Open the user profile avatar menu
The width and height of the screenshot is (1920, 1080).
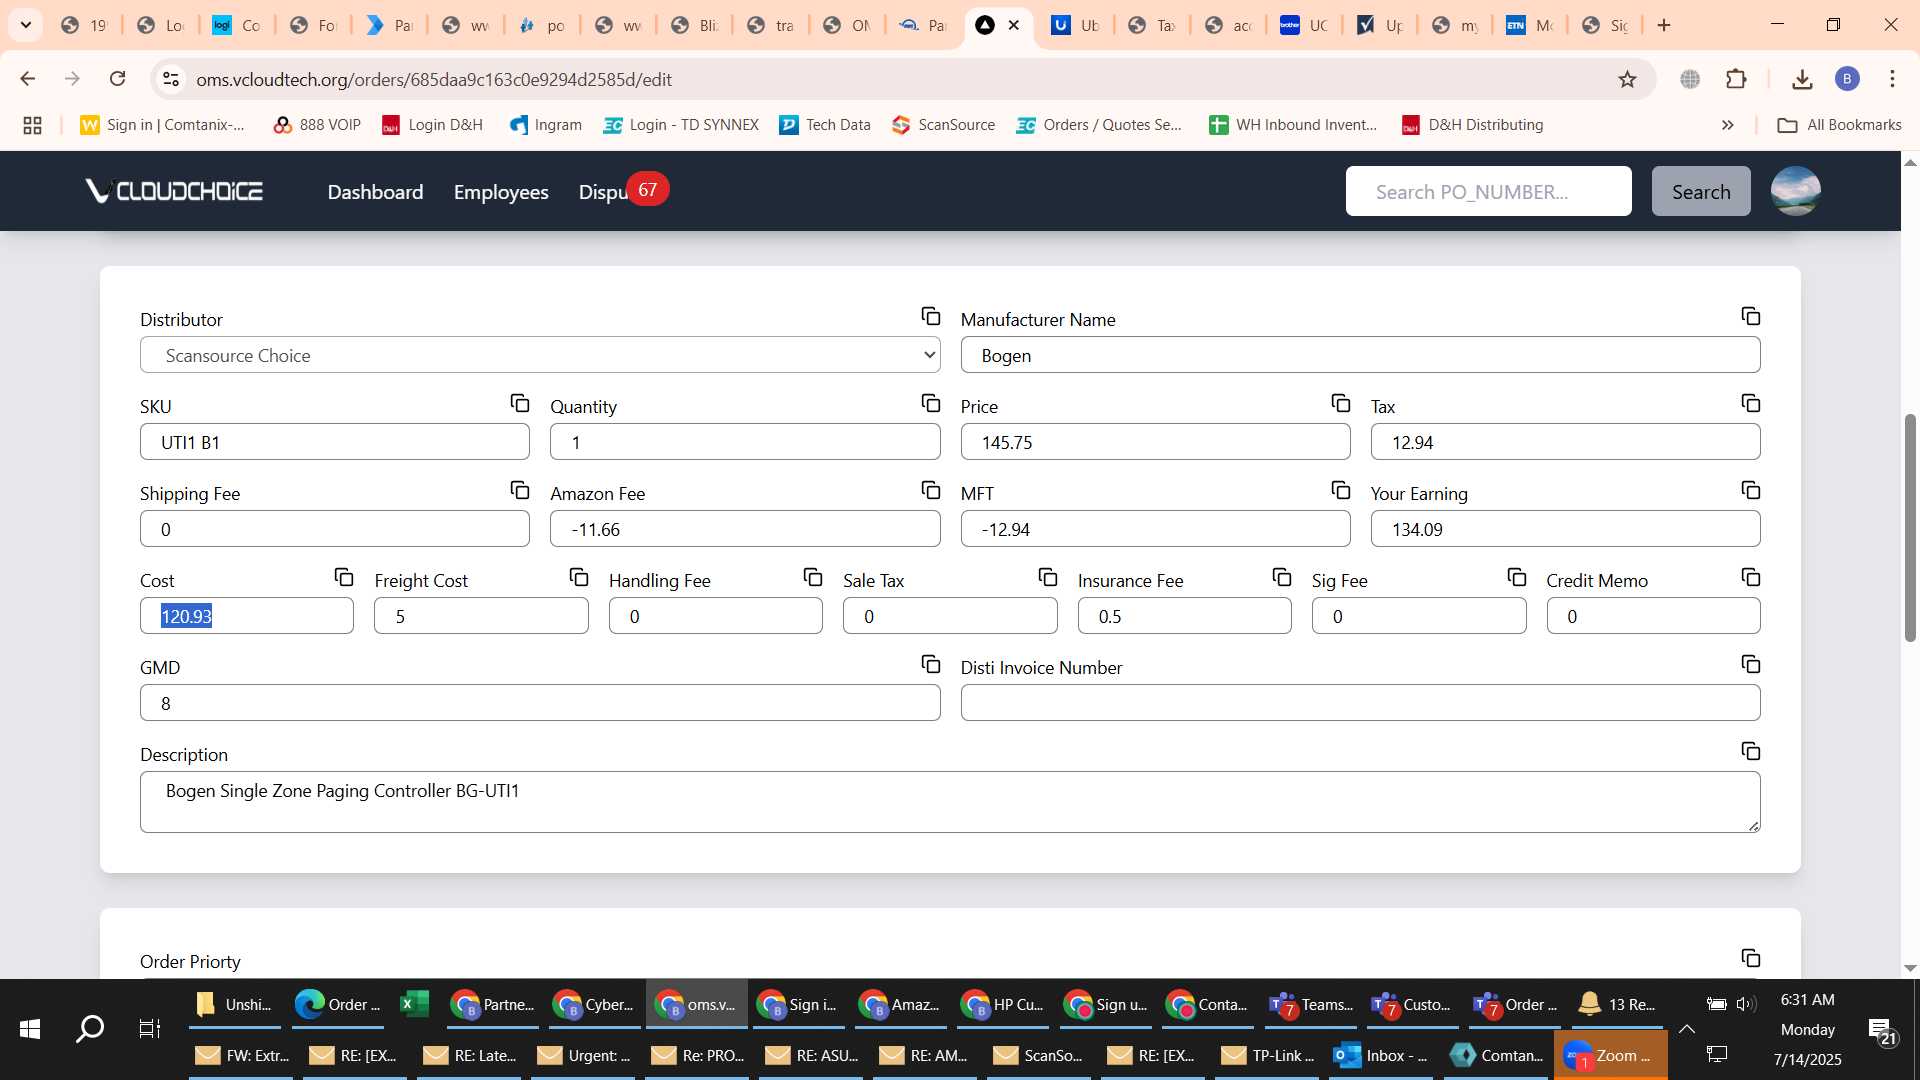[x=1795, y=191]
